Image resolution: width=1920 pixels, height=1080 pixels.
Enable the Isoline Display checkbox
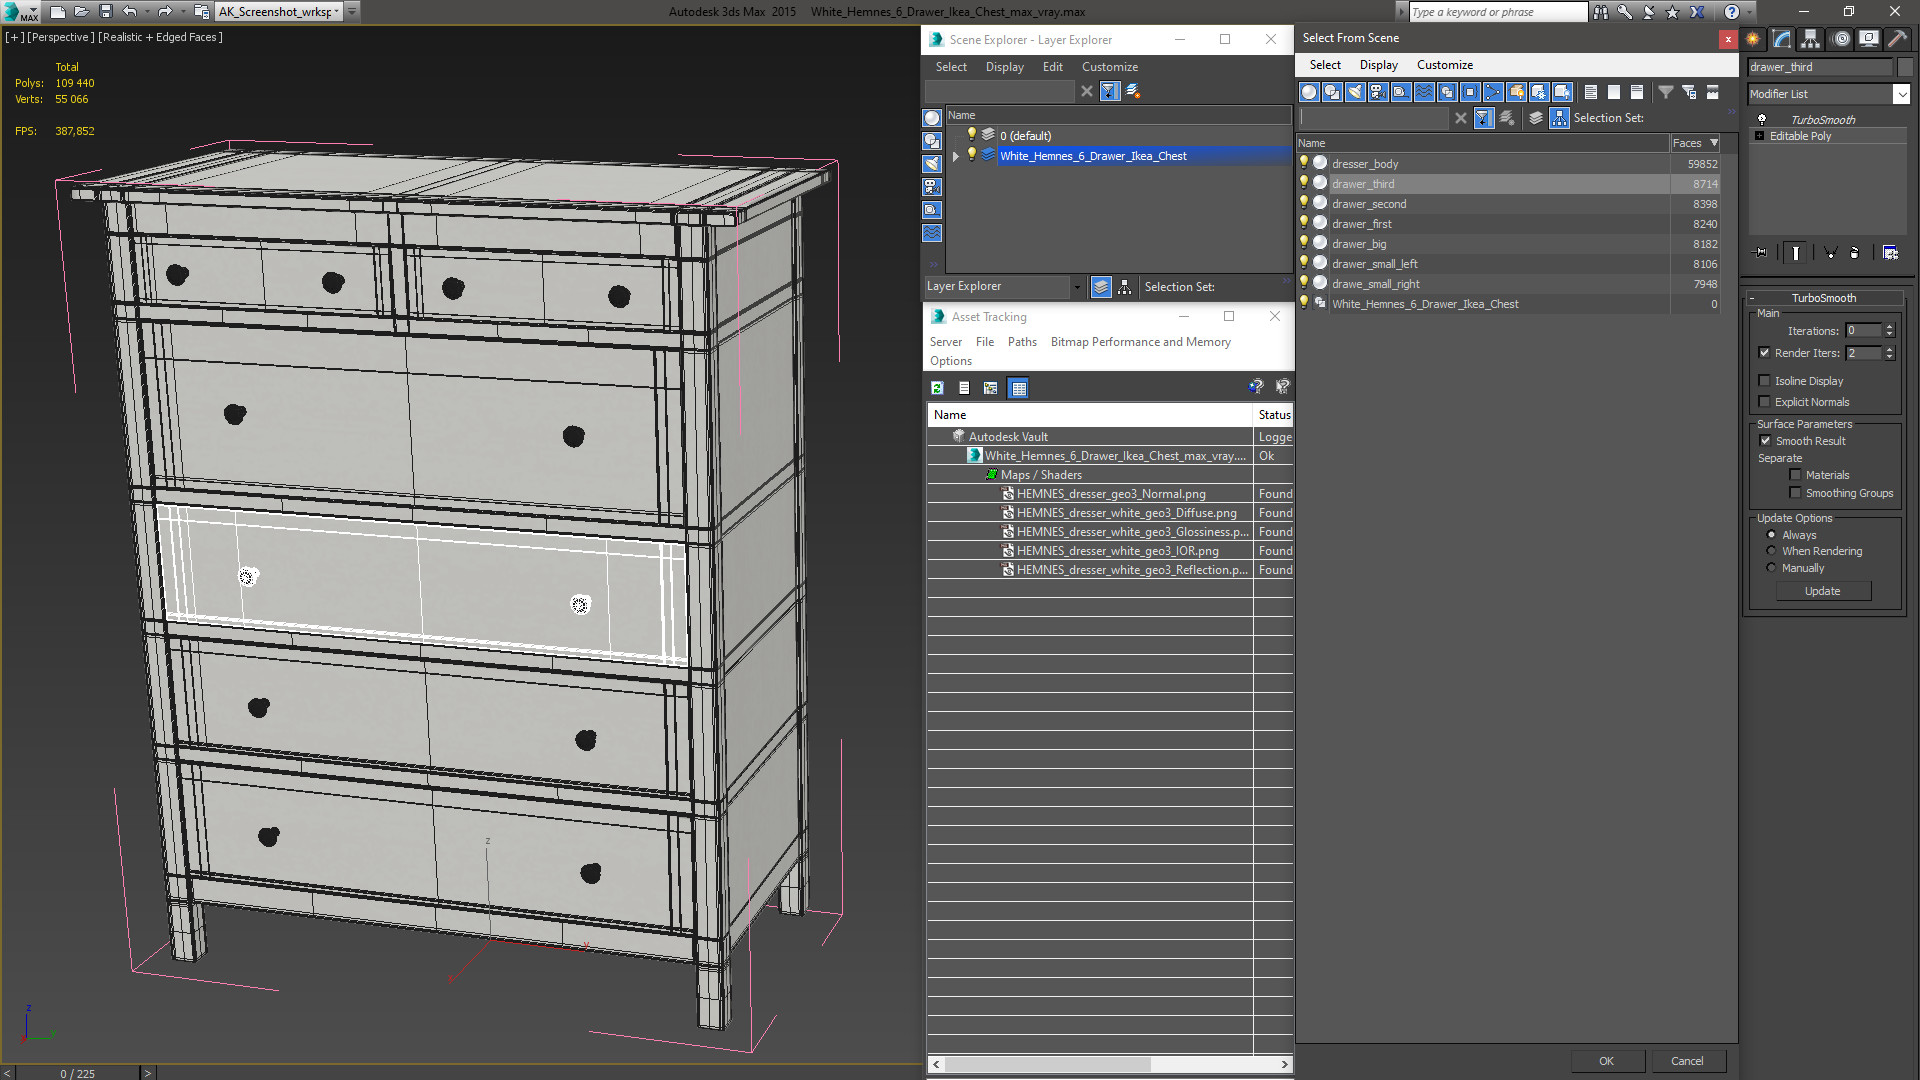point(1765,381)
